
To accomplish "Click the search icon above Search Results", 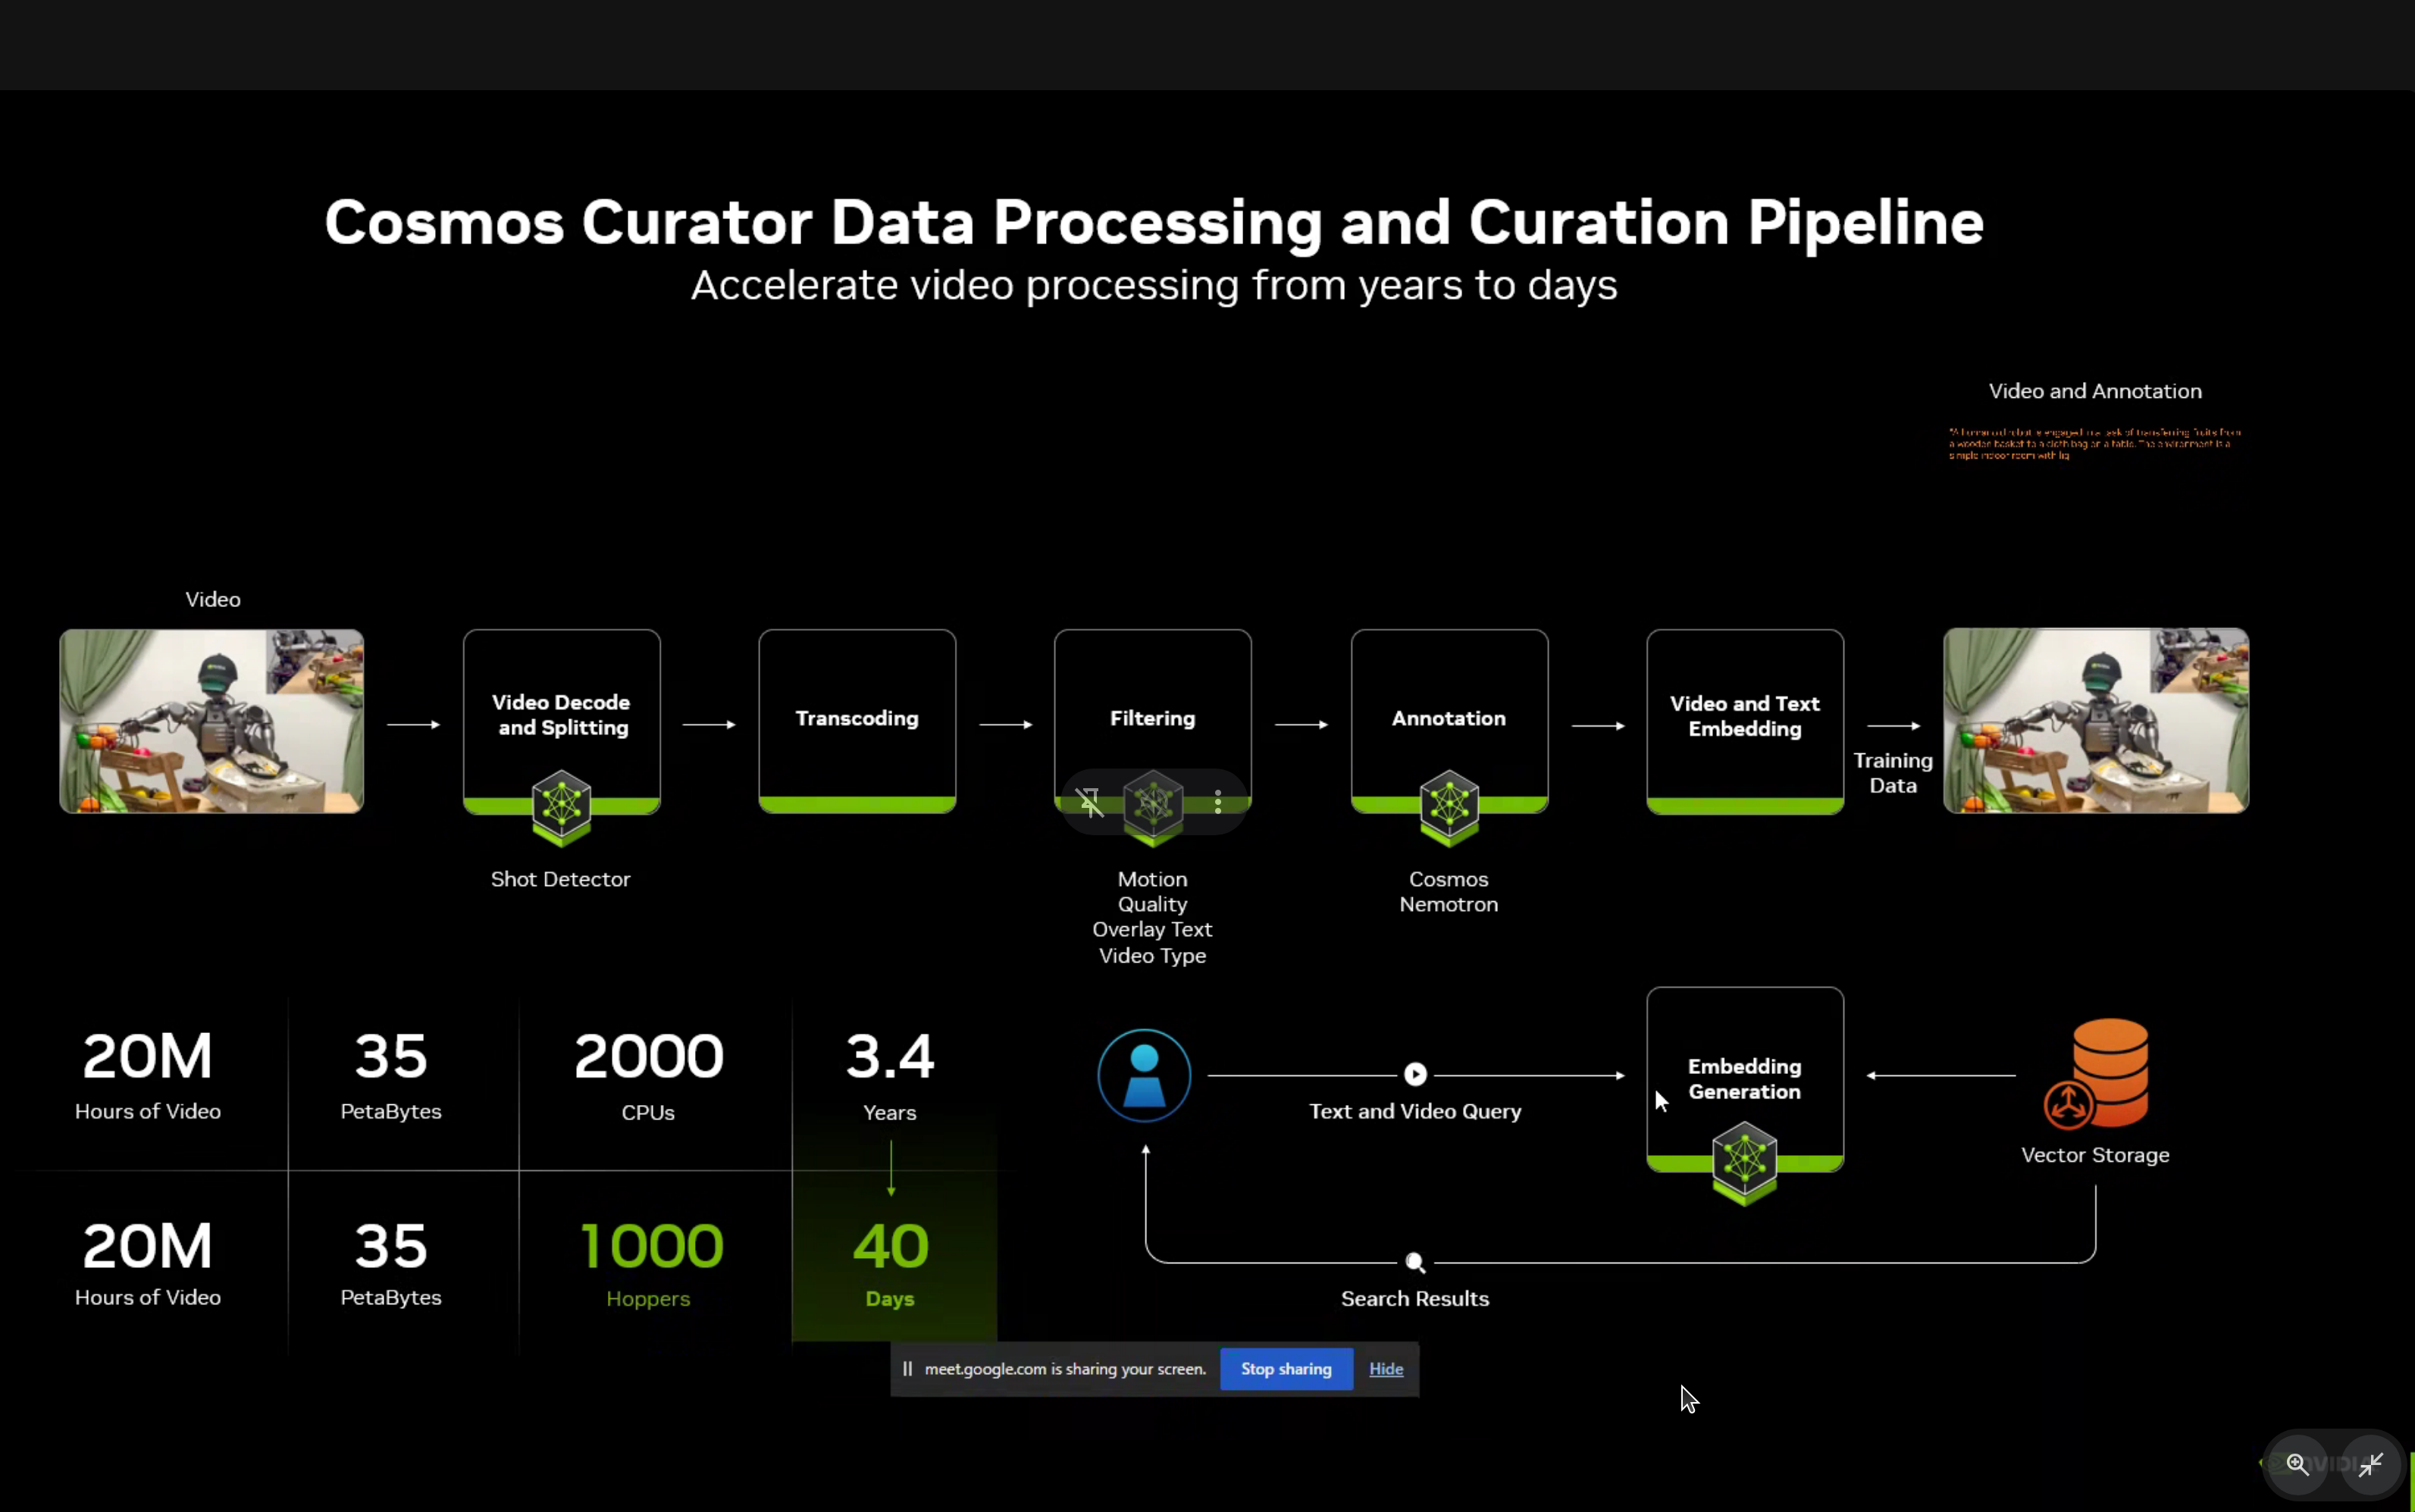I will 1414,1262.
